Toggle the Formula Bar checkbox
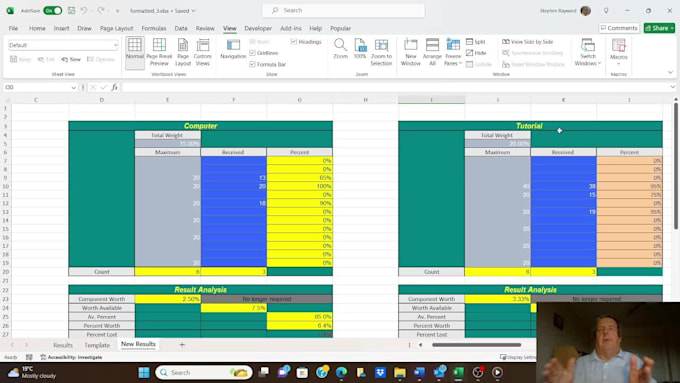The image size is (680, 383). 252,64
